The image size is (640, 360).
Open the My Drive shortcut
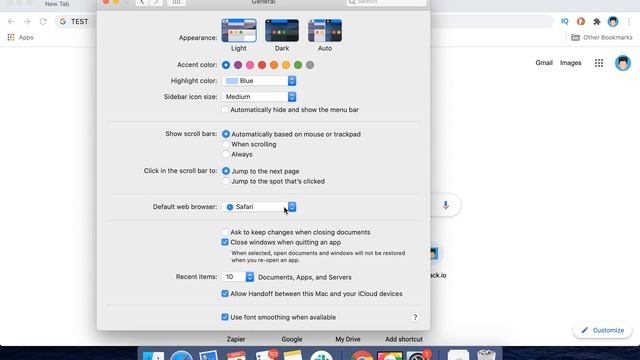pyautogui.click(x=348, y=339)
